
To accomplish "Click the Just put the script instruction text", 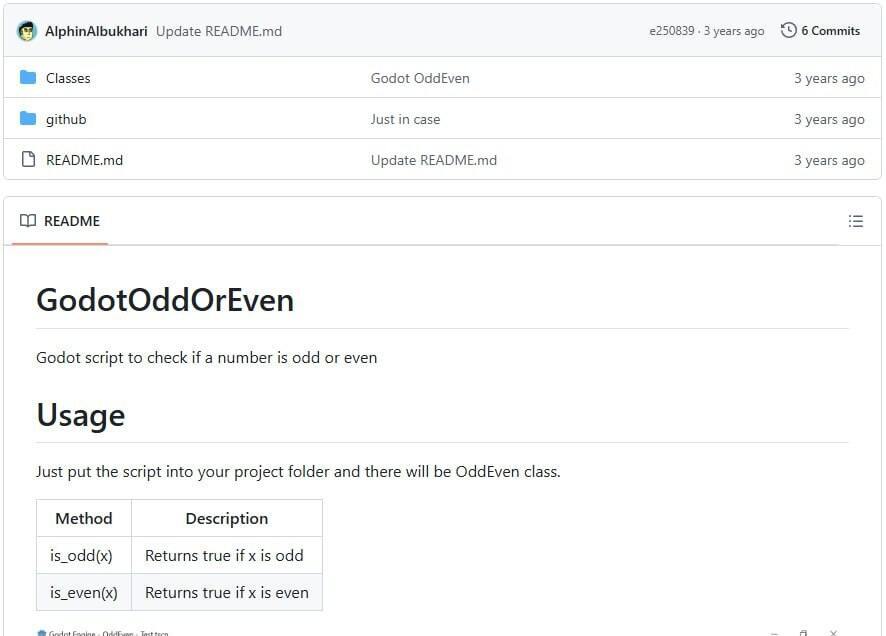I will [x=298, y=472].
